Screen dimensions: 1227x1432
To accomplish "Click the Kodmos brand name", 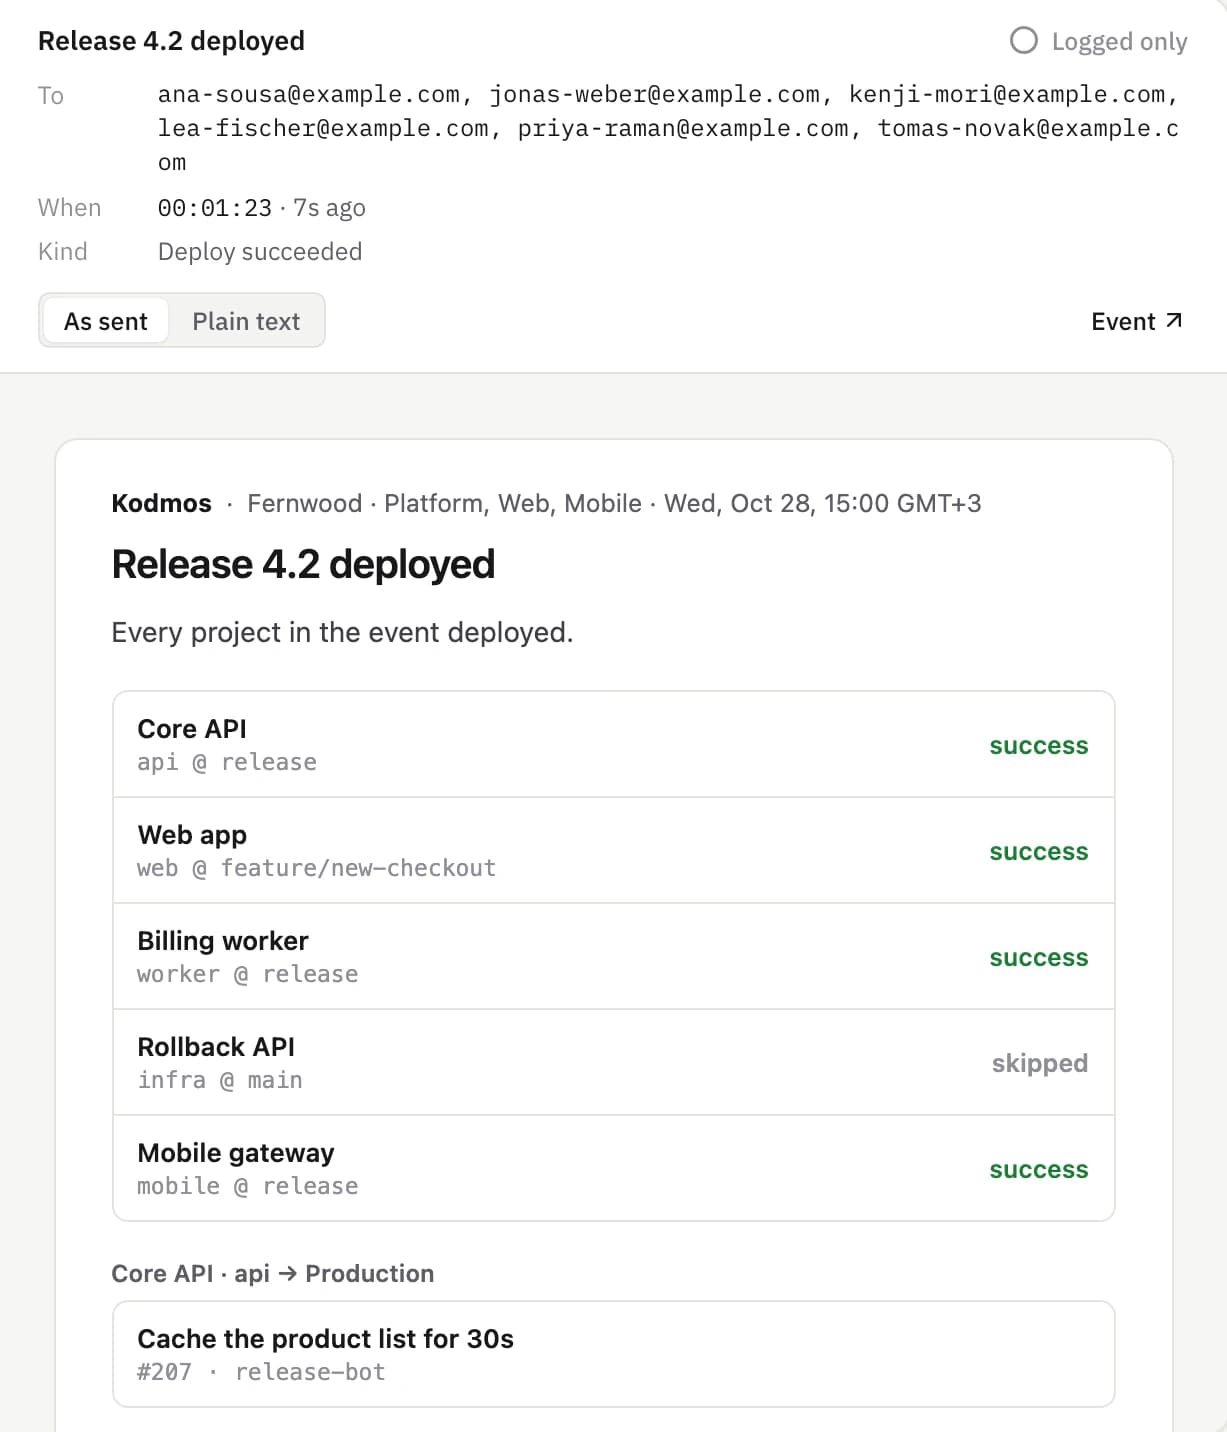I will (x=162, y=503).
